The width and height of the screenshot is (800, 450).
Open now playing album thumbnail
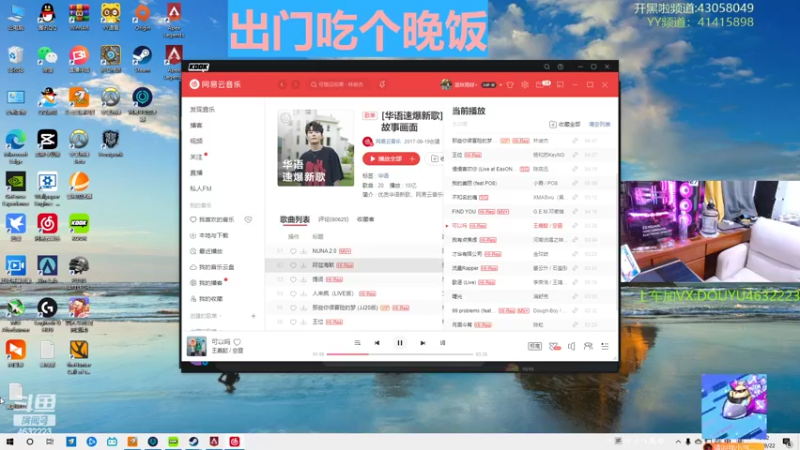196,346
